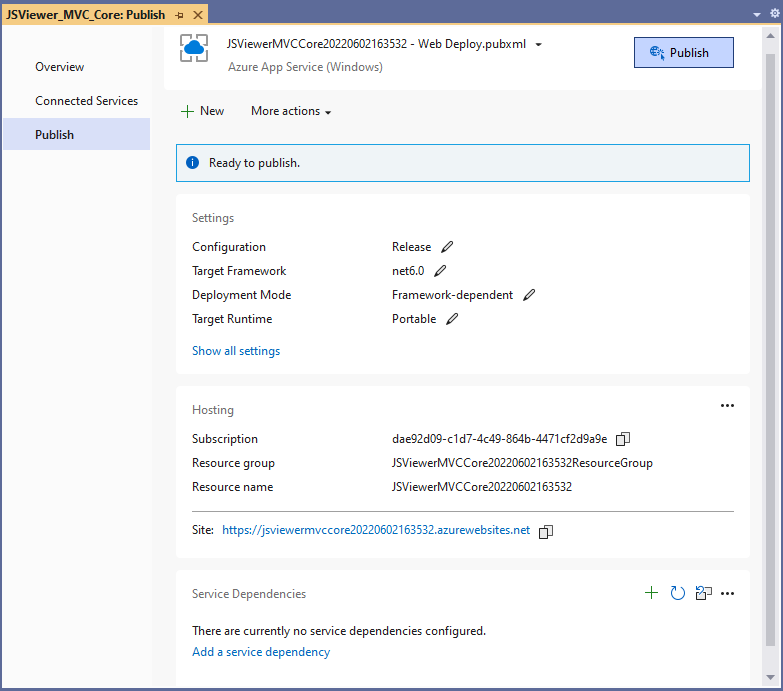This screenshot has height=691, width=783.
Task: Click the no service dependencies configured message
Action: [x=339, y=631]
